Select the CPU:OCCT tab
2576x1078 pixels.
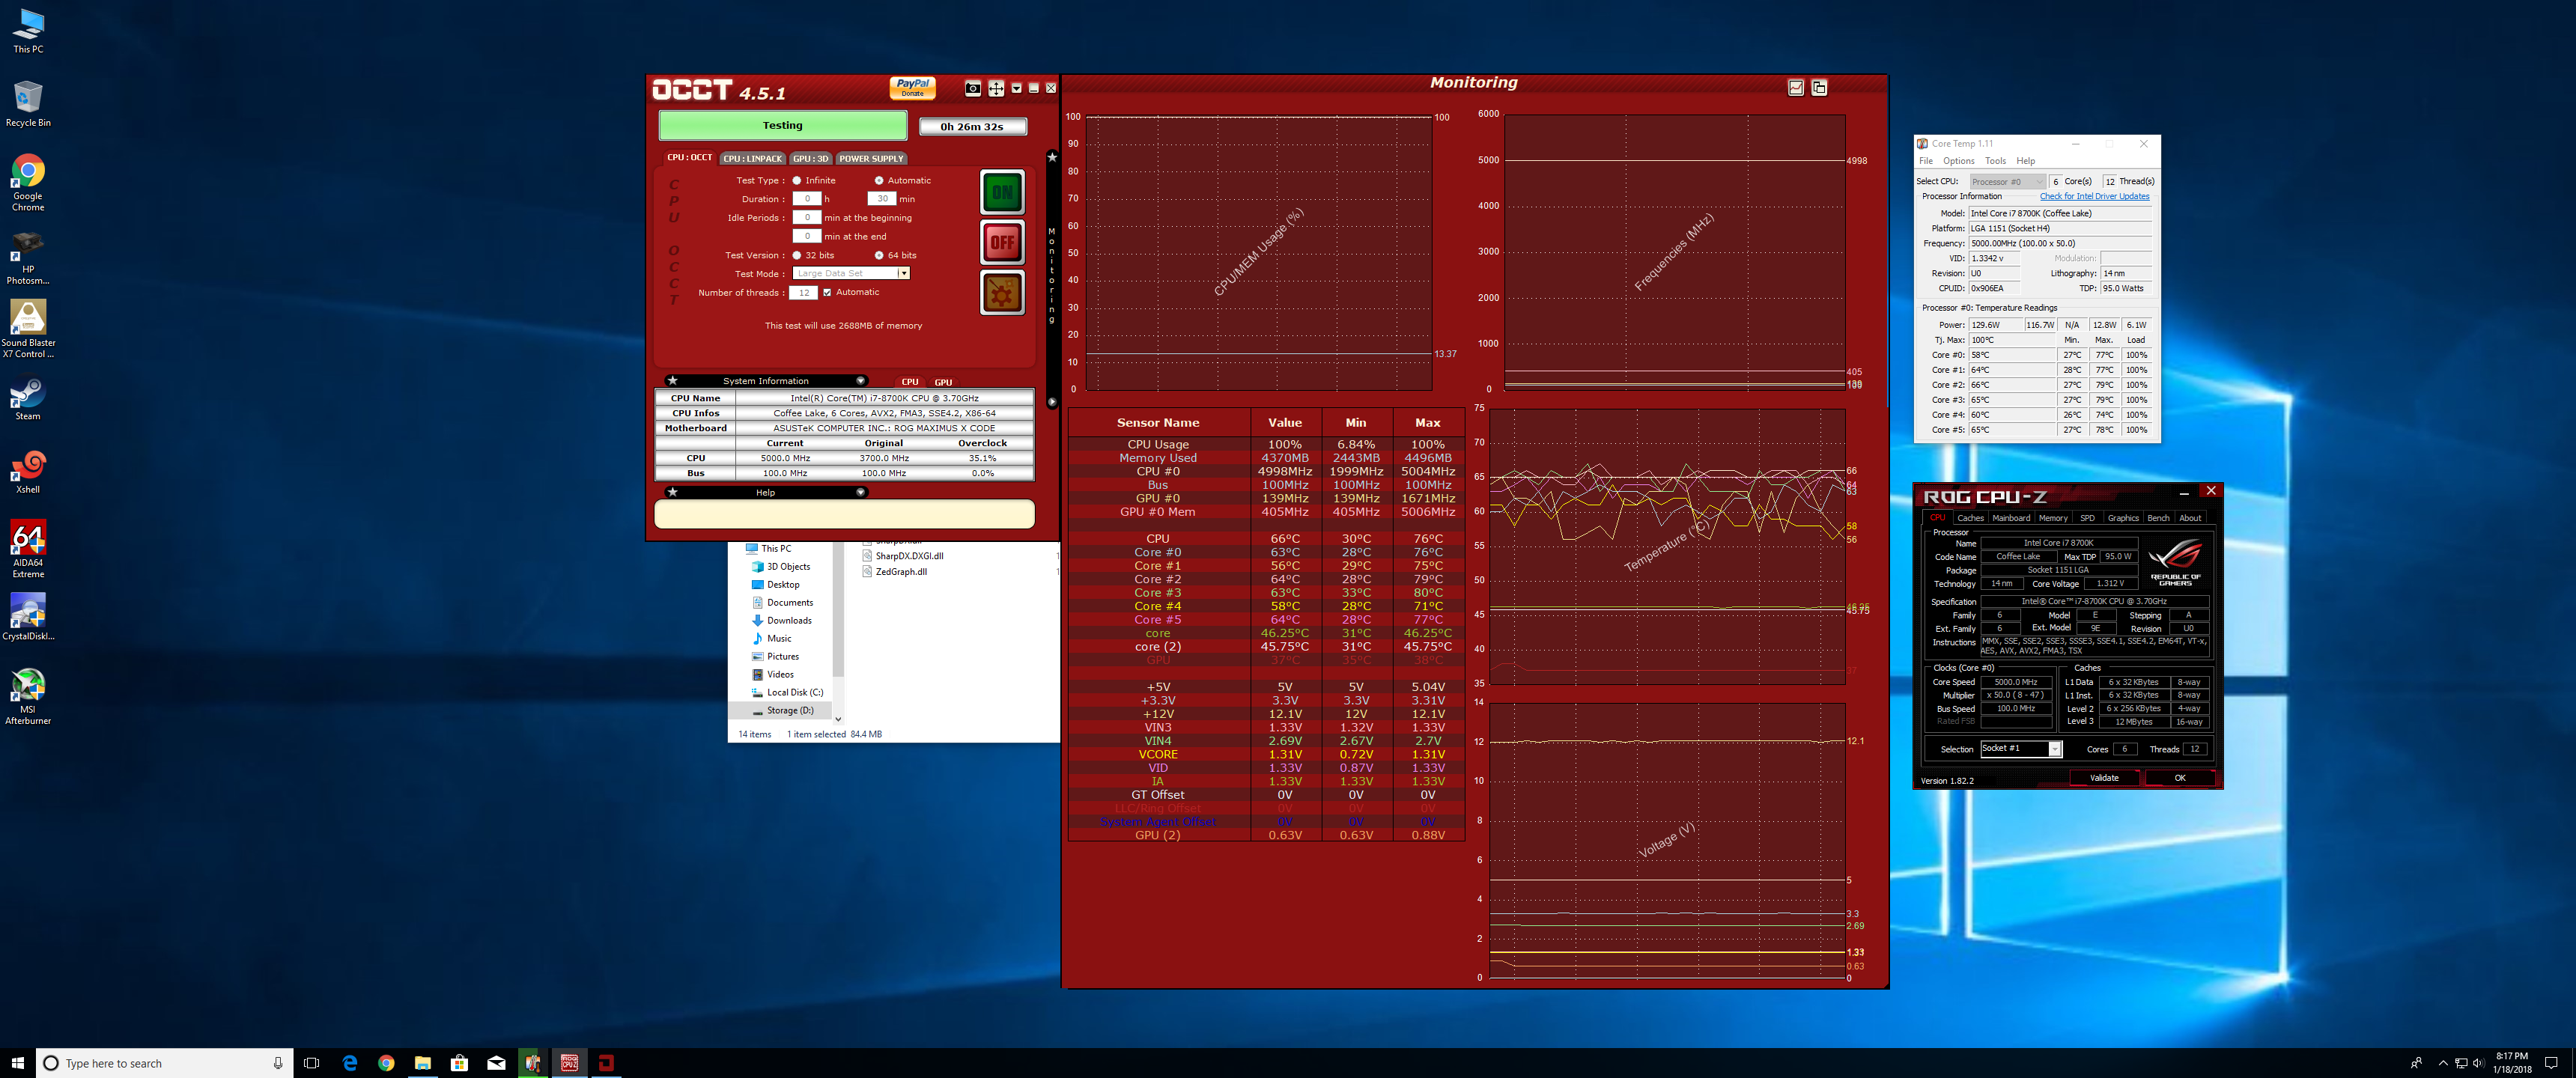689,157
